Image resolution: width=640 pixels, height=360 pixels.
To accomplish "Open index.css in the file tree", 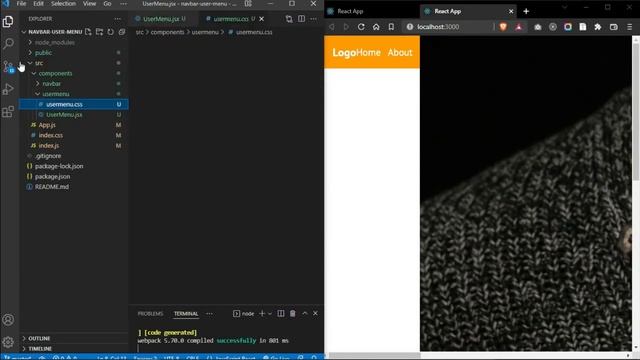I will [51, 135].
